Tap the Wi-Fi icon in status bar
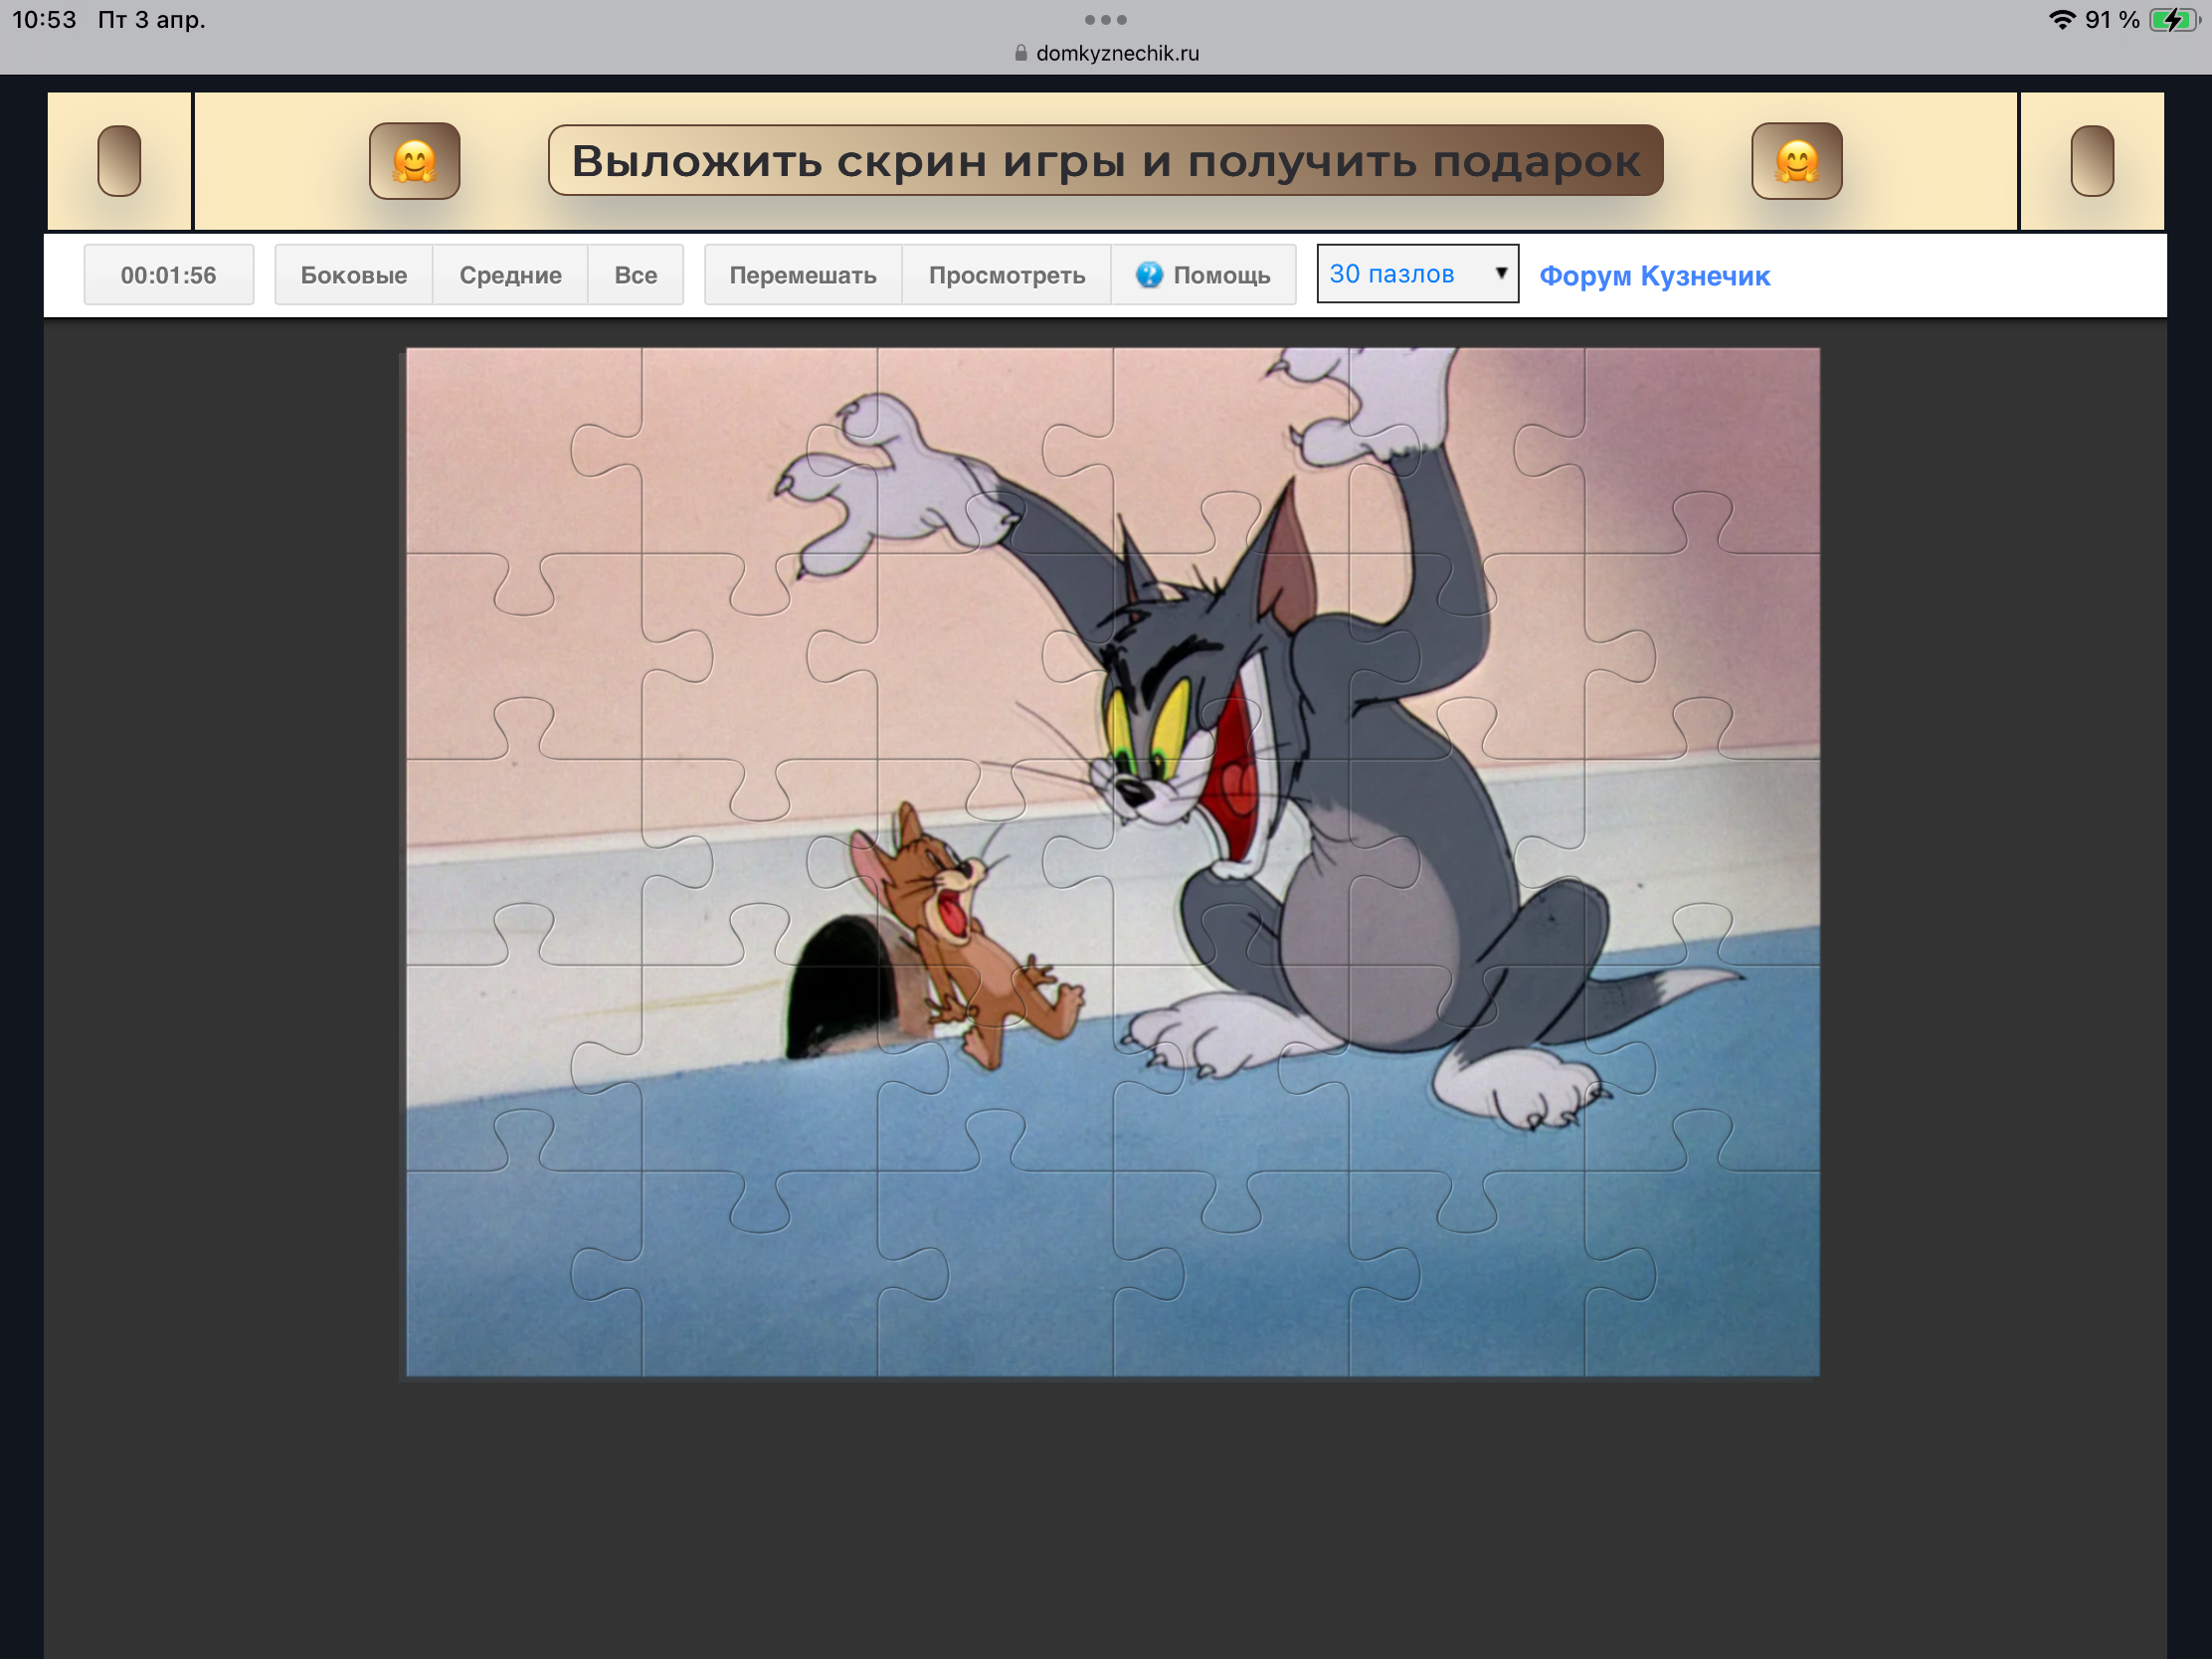Viewport: 2212px width, 1659px height. (2061, 20)
